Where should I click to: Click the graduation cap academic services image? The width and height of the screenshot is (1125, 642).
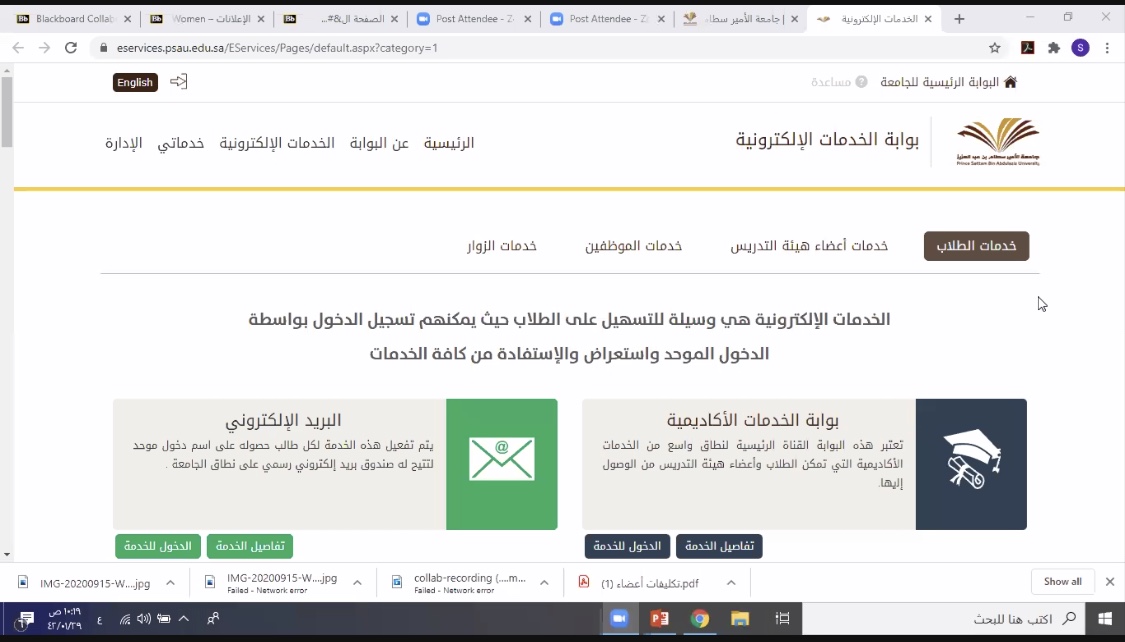tap(970, 463)
